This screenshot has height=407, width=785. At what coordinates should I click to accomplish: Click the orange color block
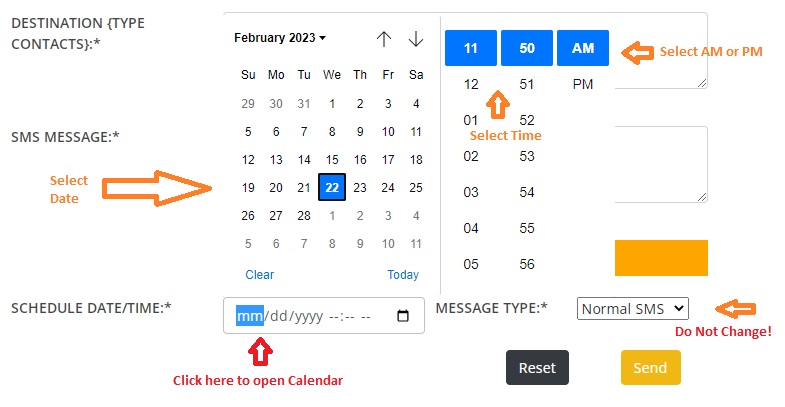tap(661, 258)
